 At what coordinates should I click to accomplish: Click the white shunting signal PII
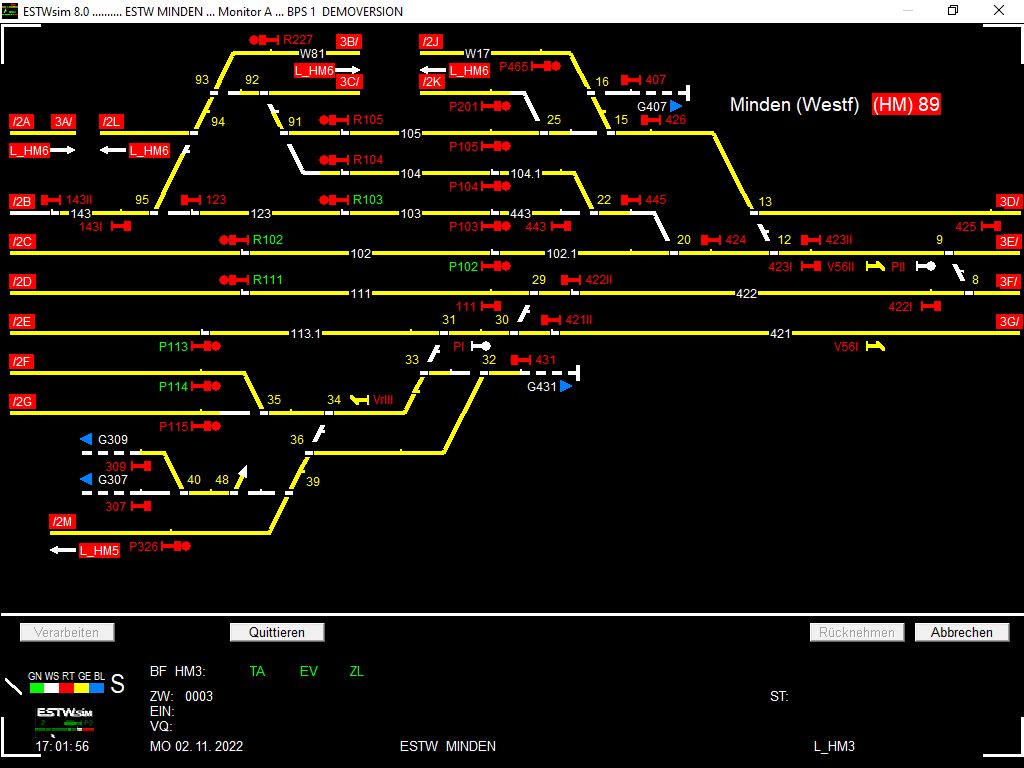click(x=925, y=267)
